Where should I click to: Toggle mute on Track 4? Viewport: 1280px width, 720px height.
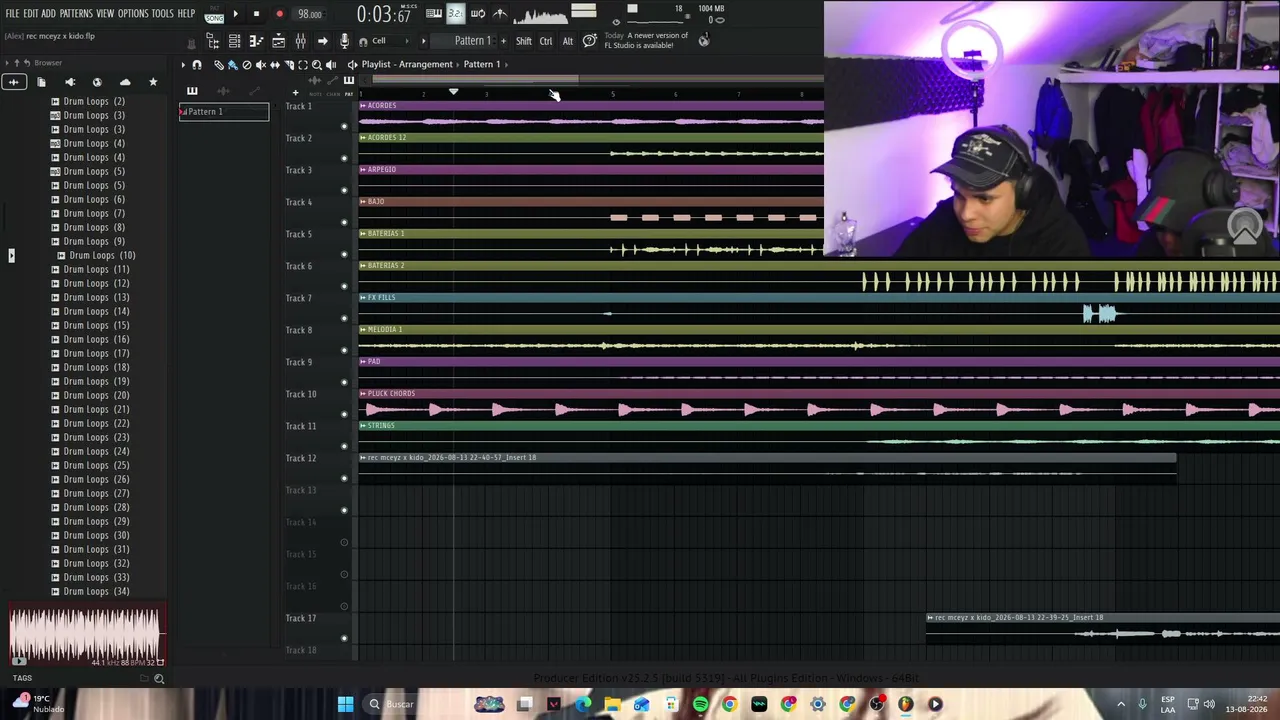(344, 222)
